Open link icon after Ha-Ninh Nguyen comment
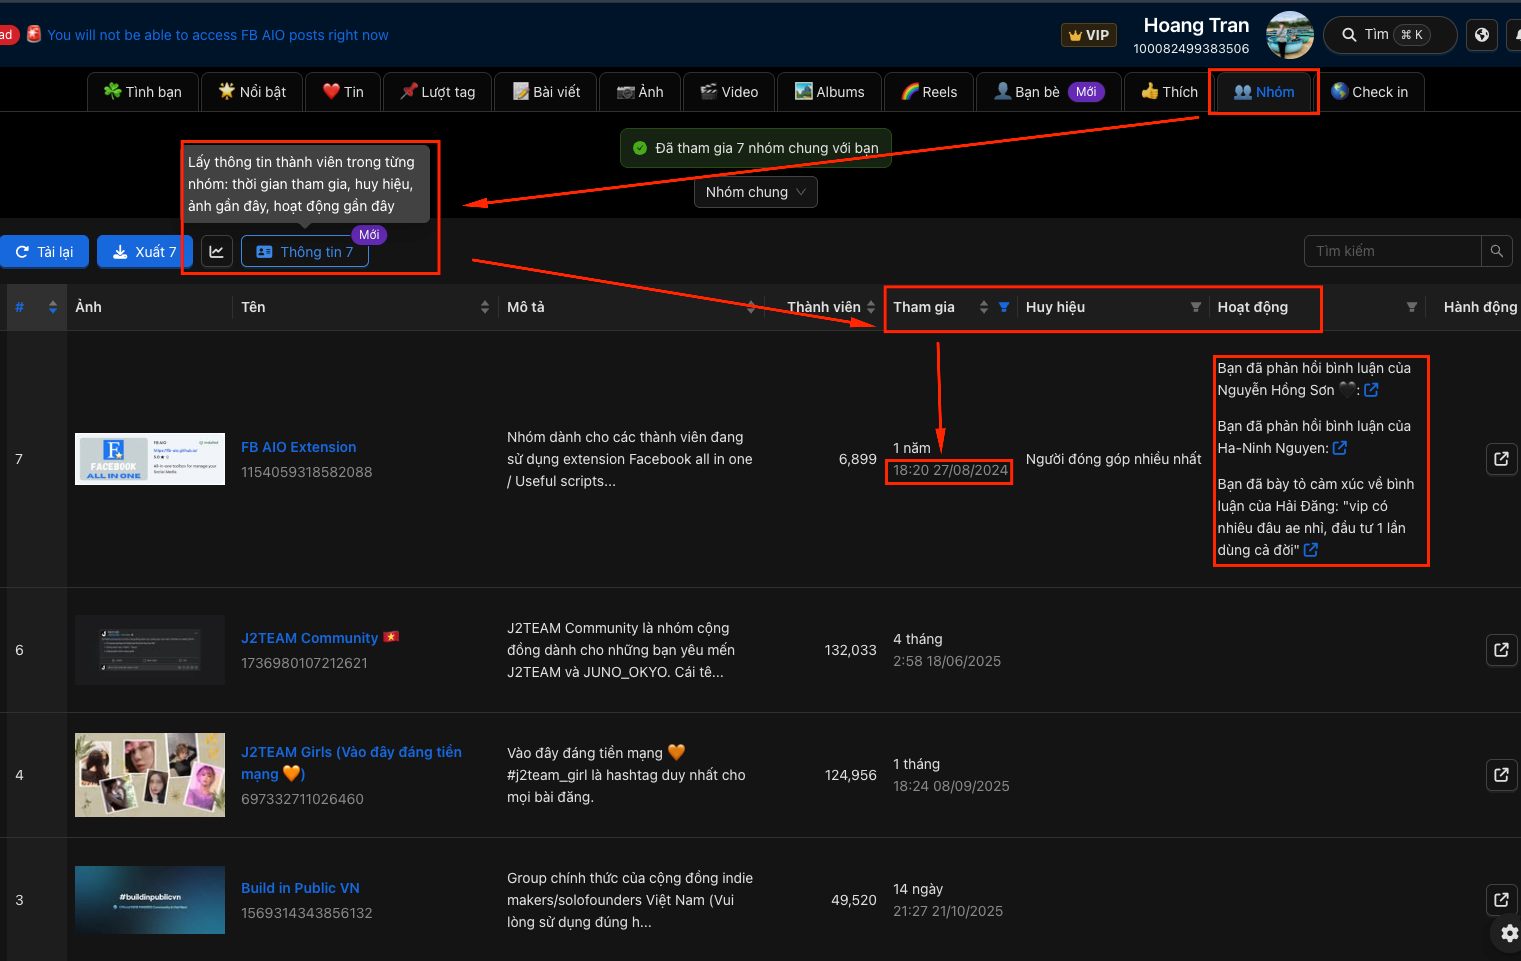 click(1340, 448)
